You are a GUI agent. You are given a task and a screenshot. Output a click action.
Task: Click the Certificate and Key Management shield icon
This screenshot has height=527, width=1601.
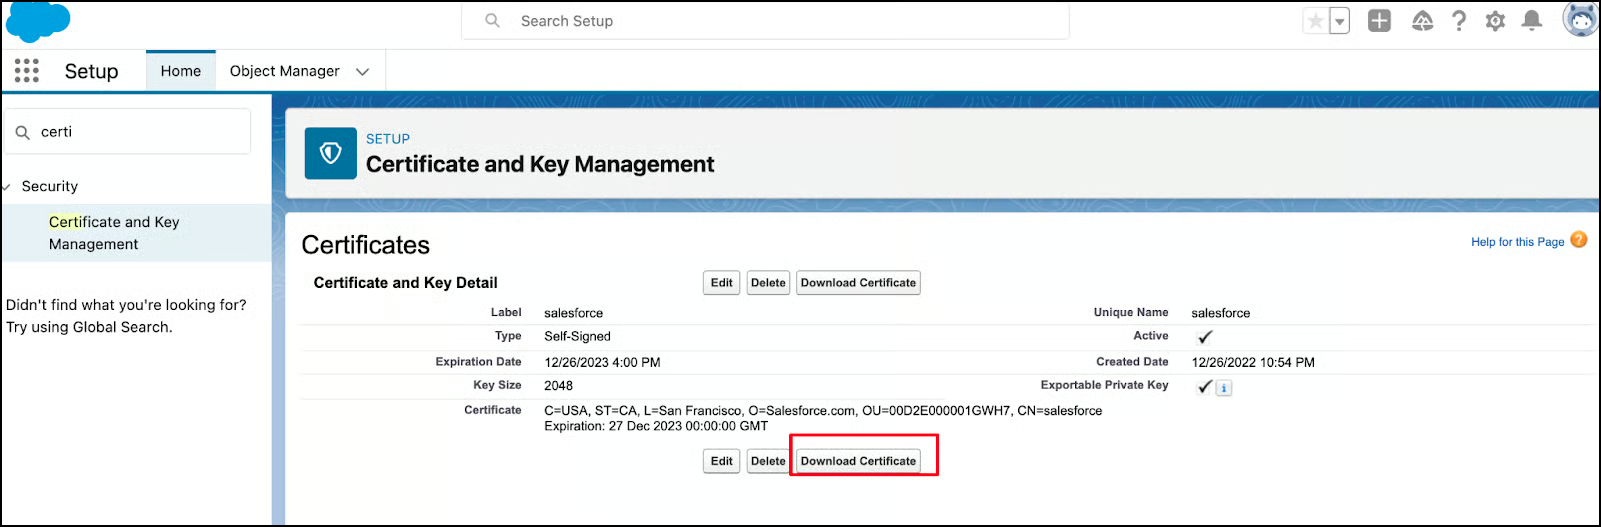[331, 153]
